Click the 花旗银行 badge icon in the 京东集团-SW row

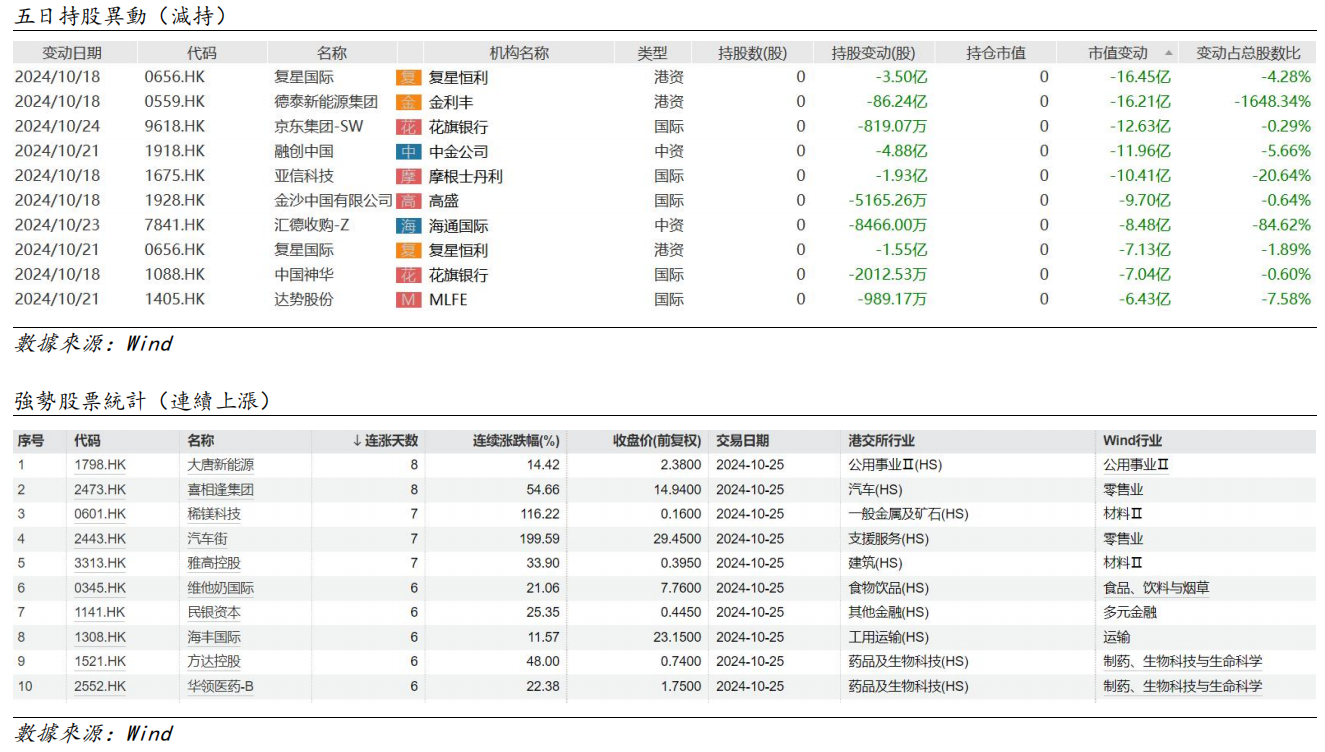tap(408, 127)
